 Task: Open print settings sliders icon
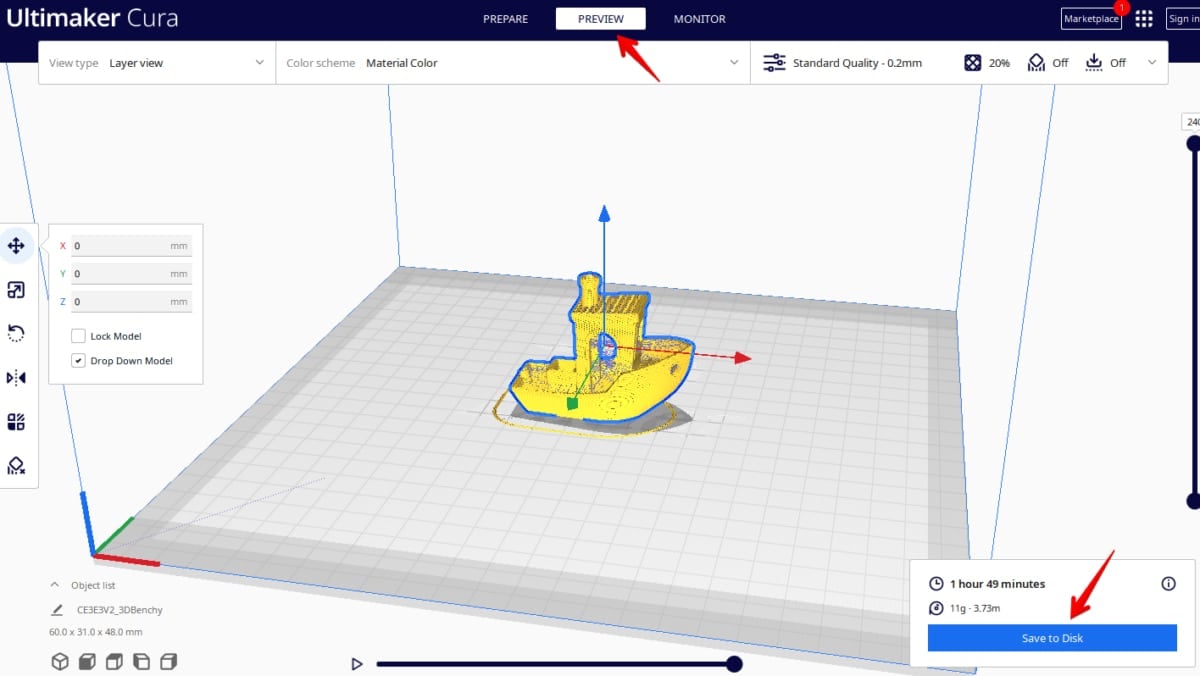[774, 62]
